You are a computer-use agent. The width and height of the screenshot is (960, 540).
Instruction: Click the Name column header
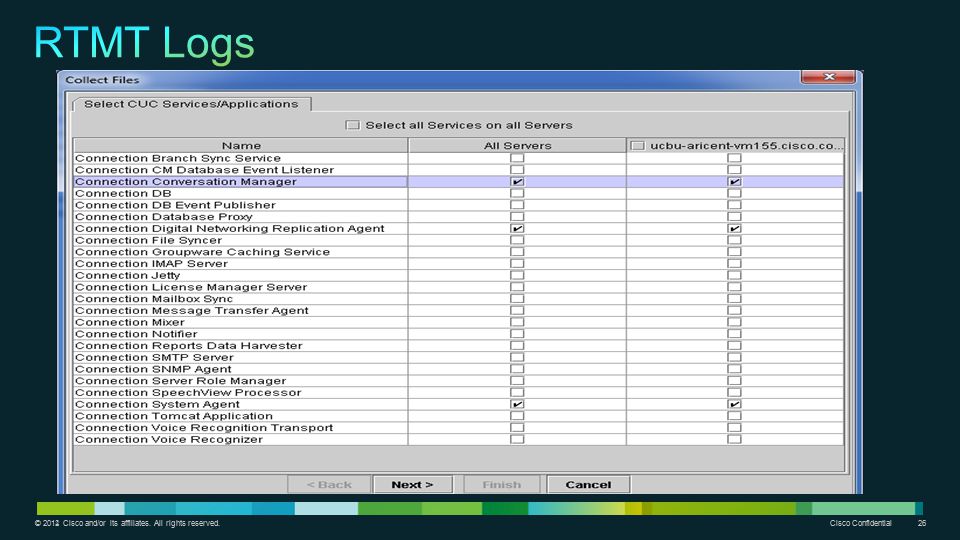(x=241, y=146)
